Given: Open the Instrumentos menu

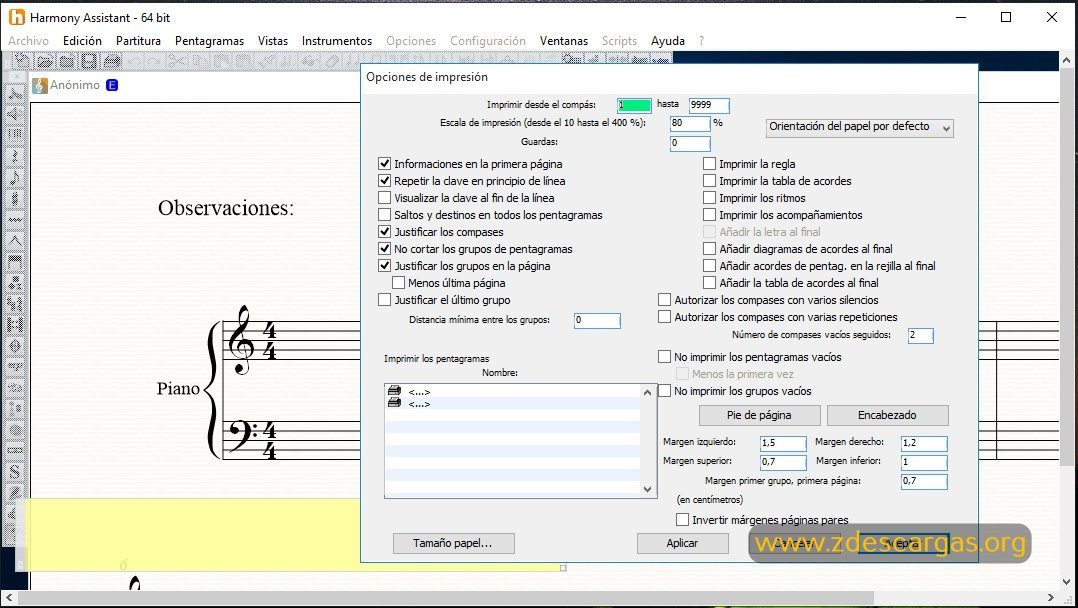Looking at the screenshot, I should point(337,41).
